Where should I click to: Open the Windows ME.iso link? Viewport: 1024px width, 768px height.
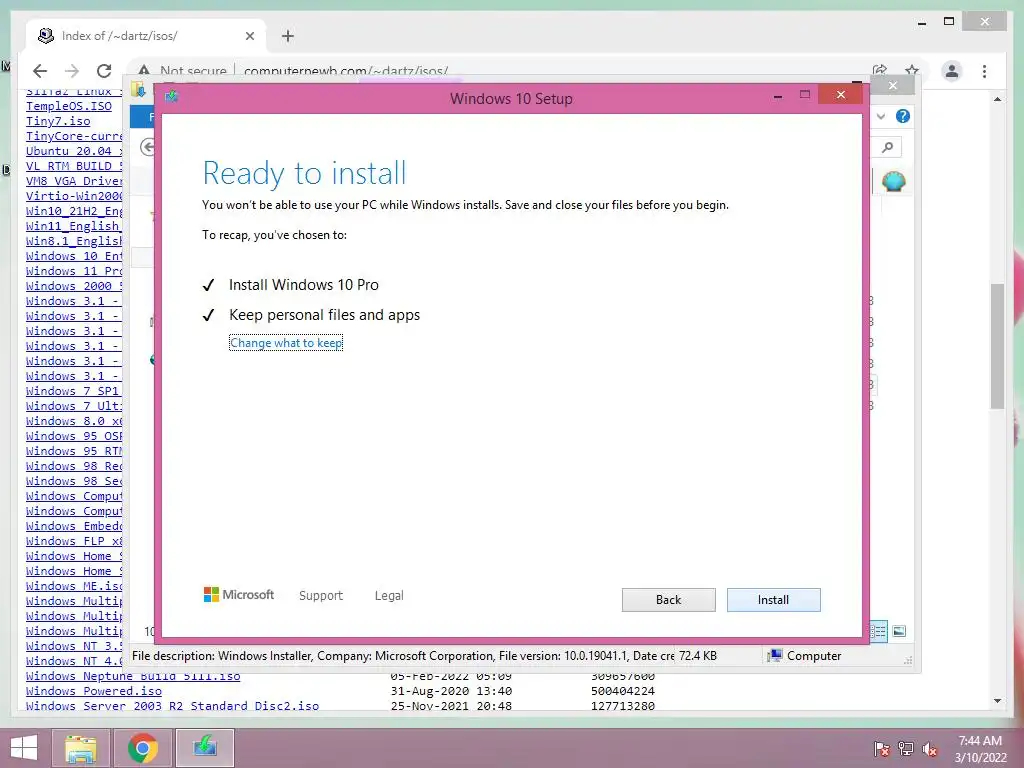pos(74,586)
